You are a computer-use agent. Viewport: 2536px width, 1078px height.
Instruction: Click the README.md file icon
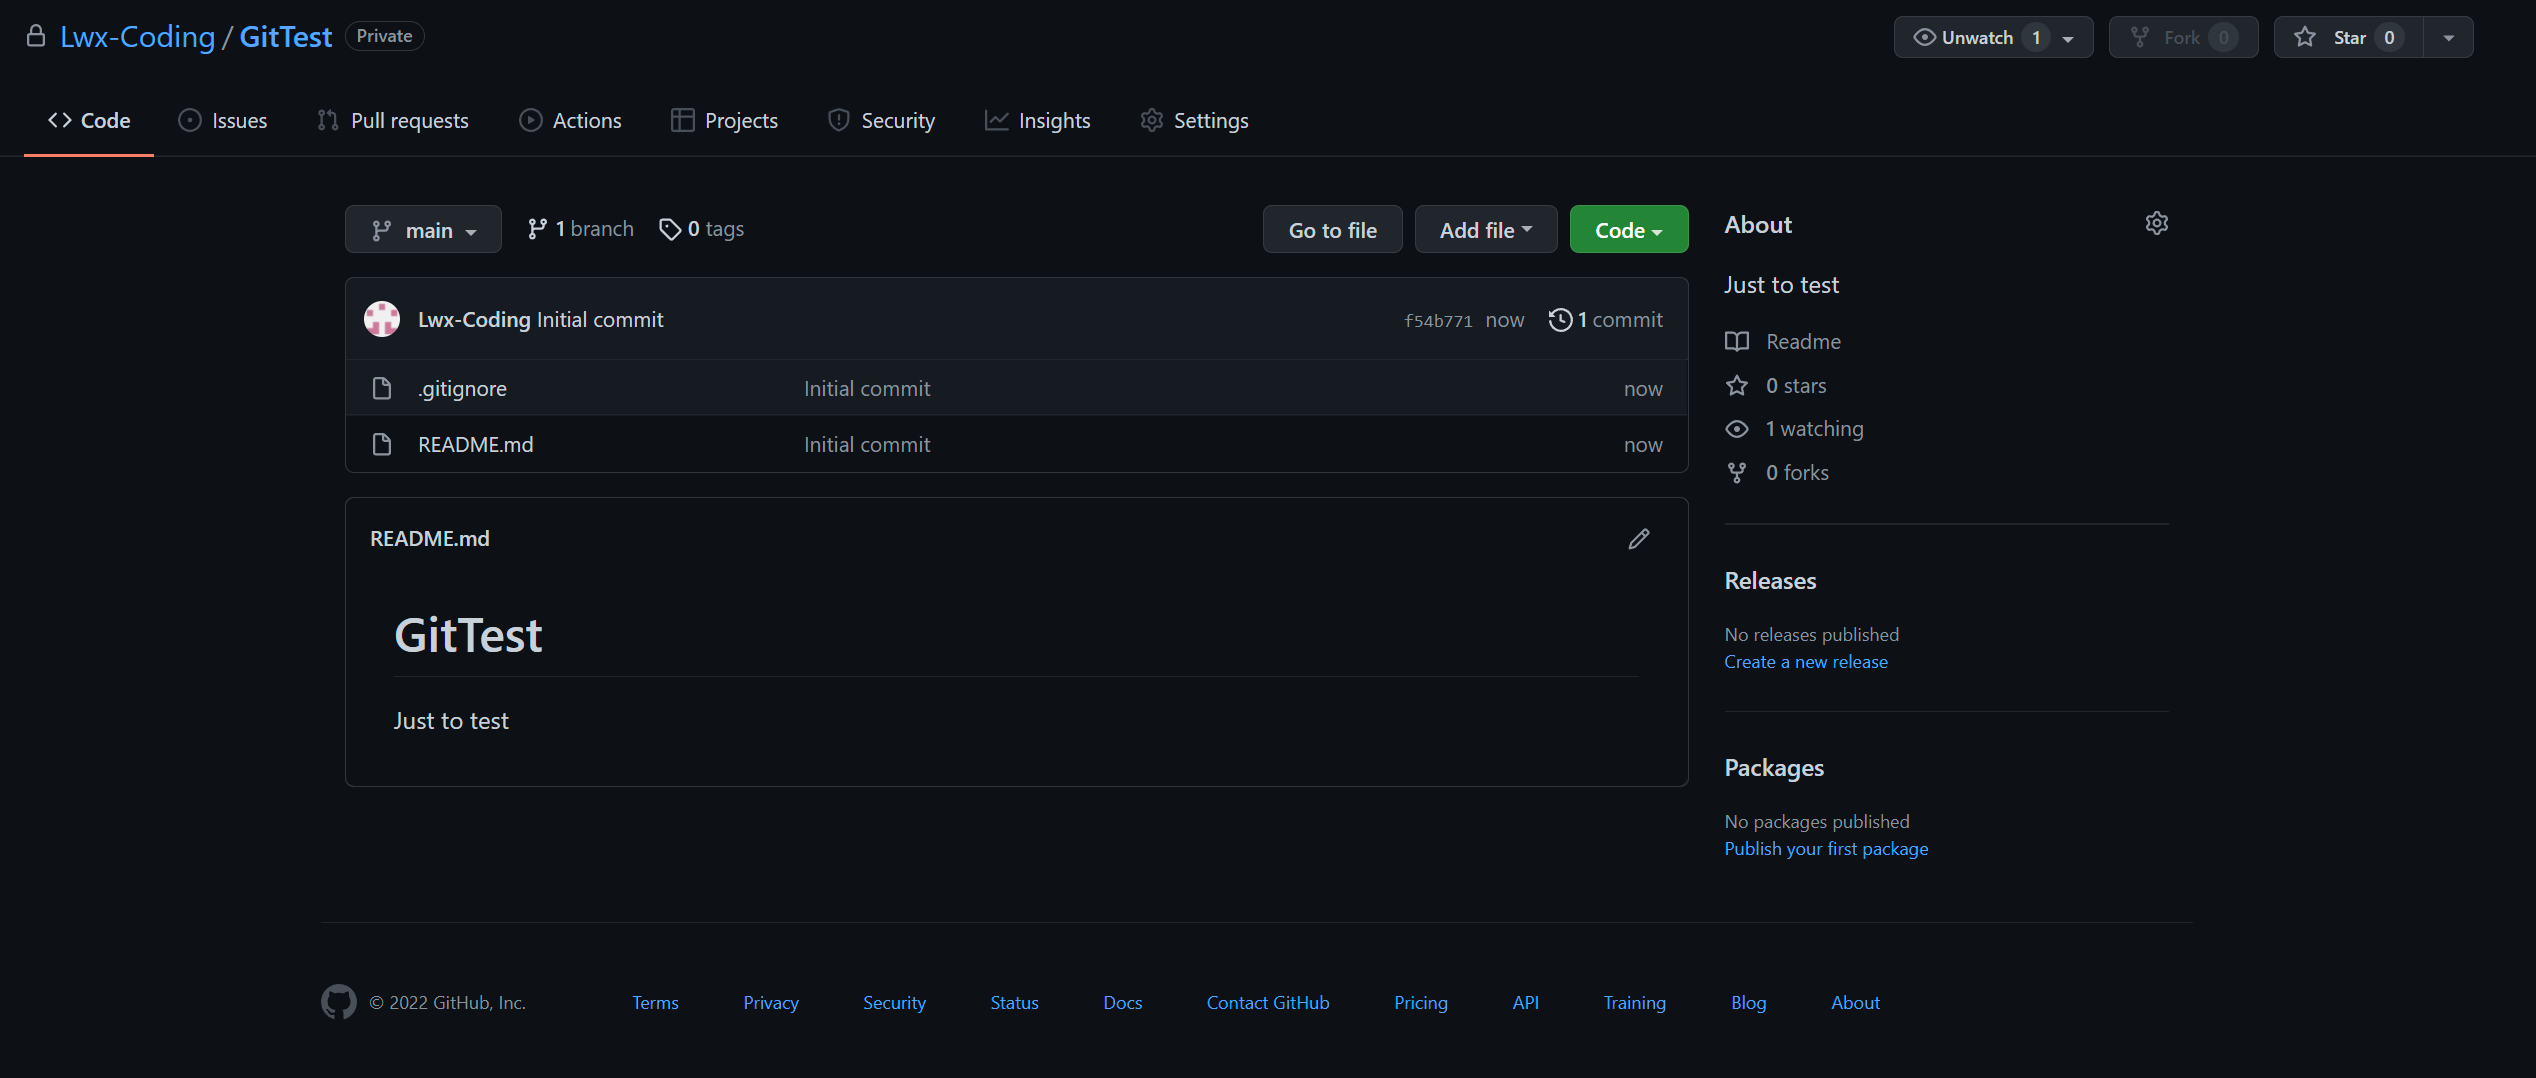pos(382,444)
